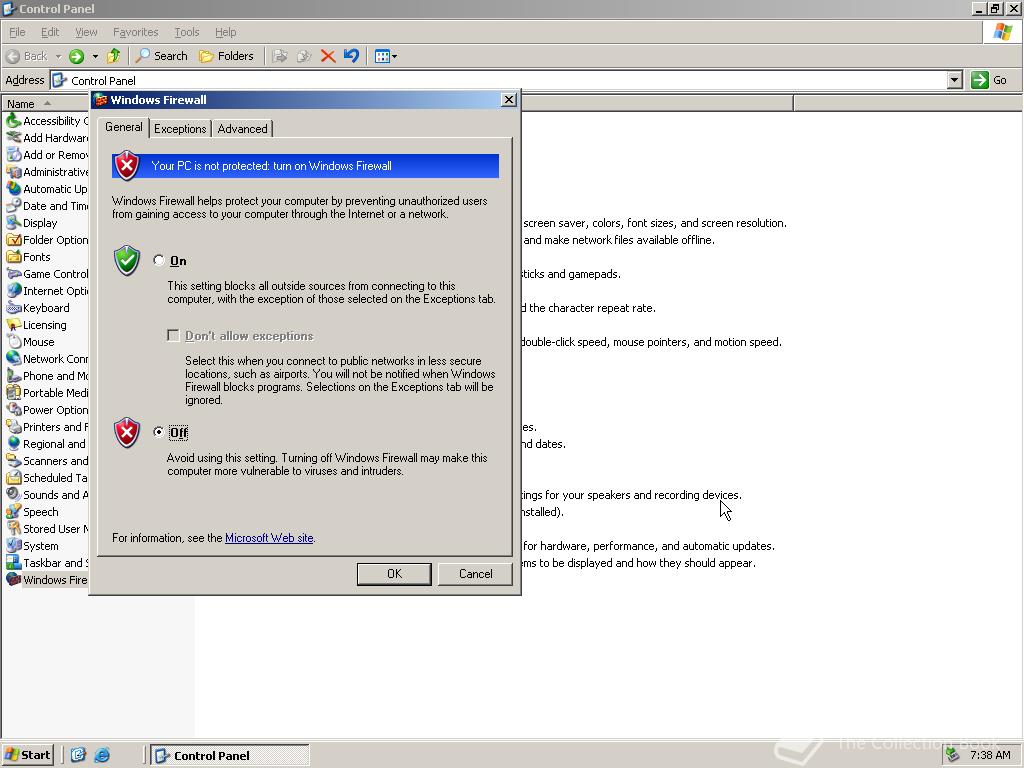
Task: Open the Start menu
Action: tap(27, 755)
